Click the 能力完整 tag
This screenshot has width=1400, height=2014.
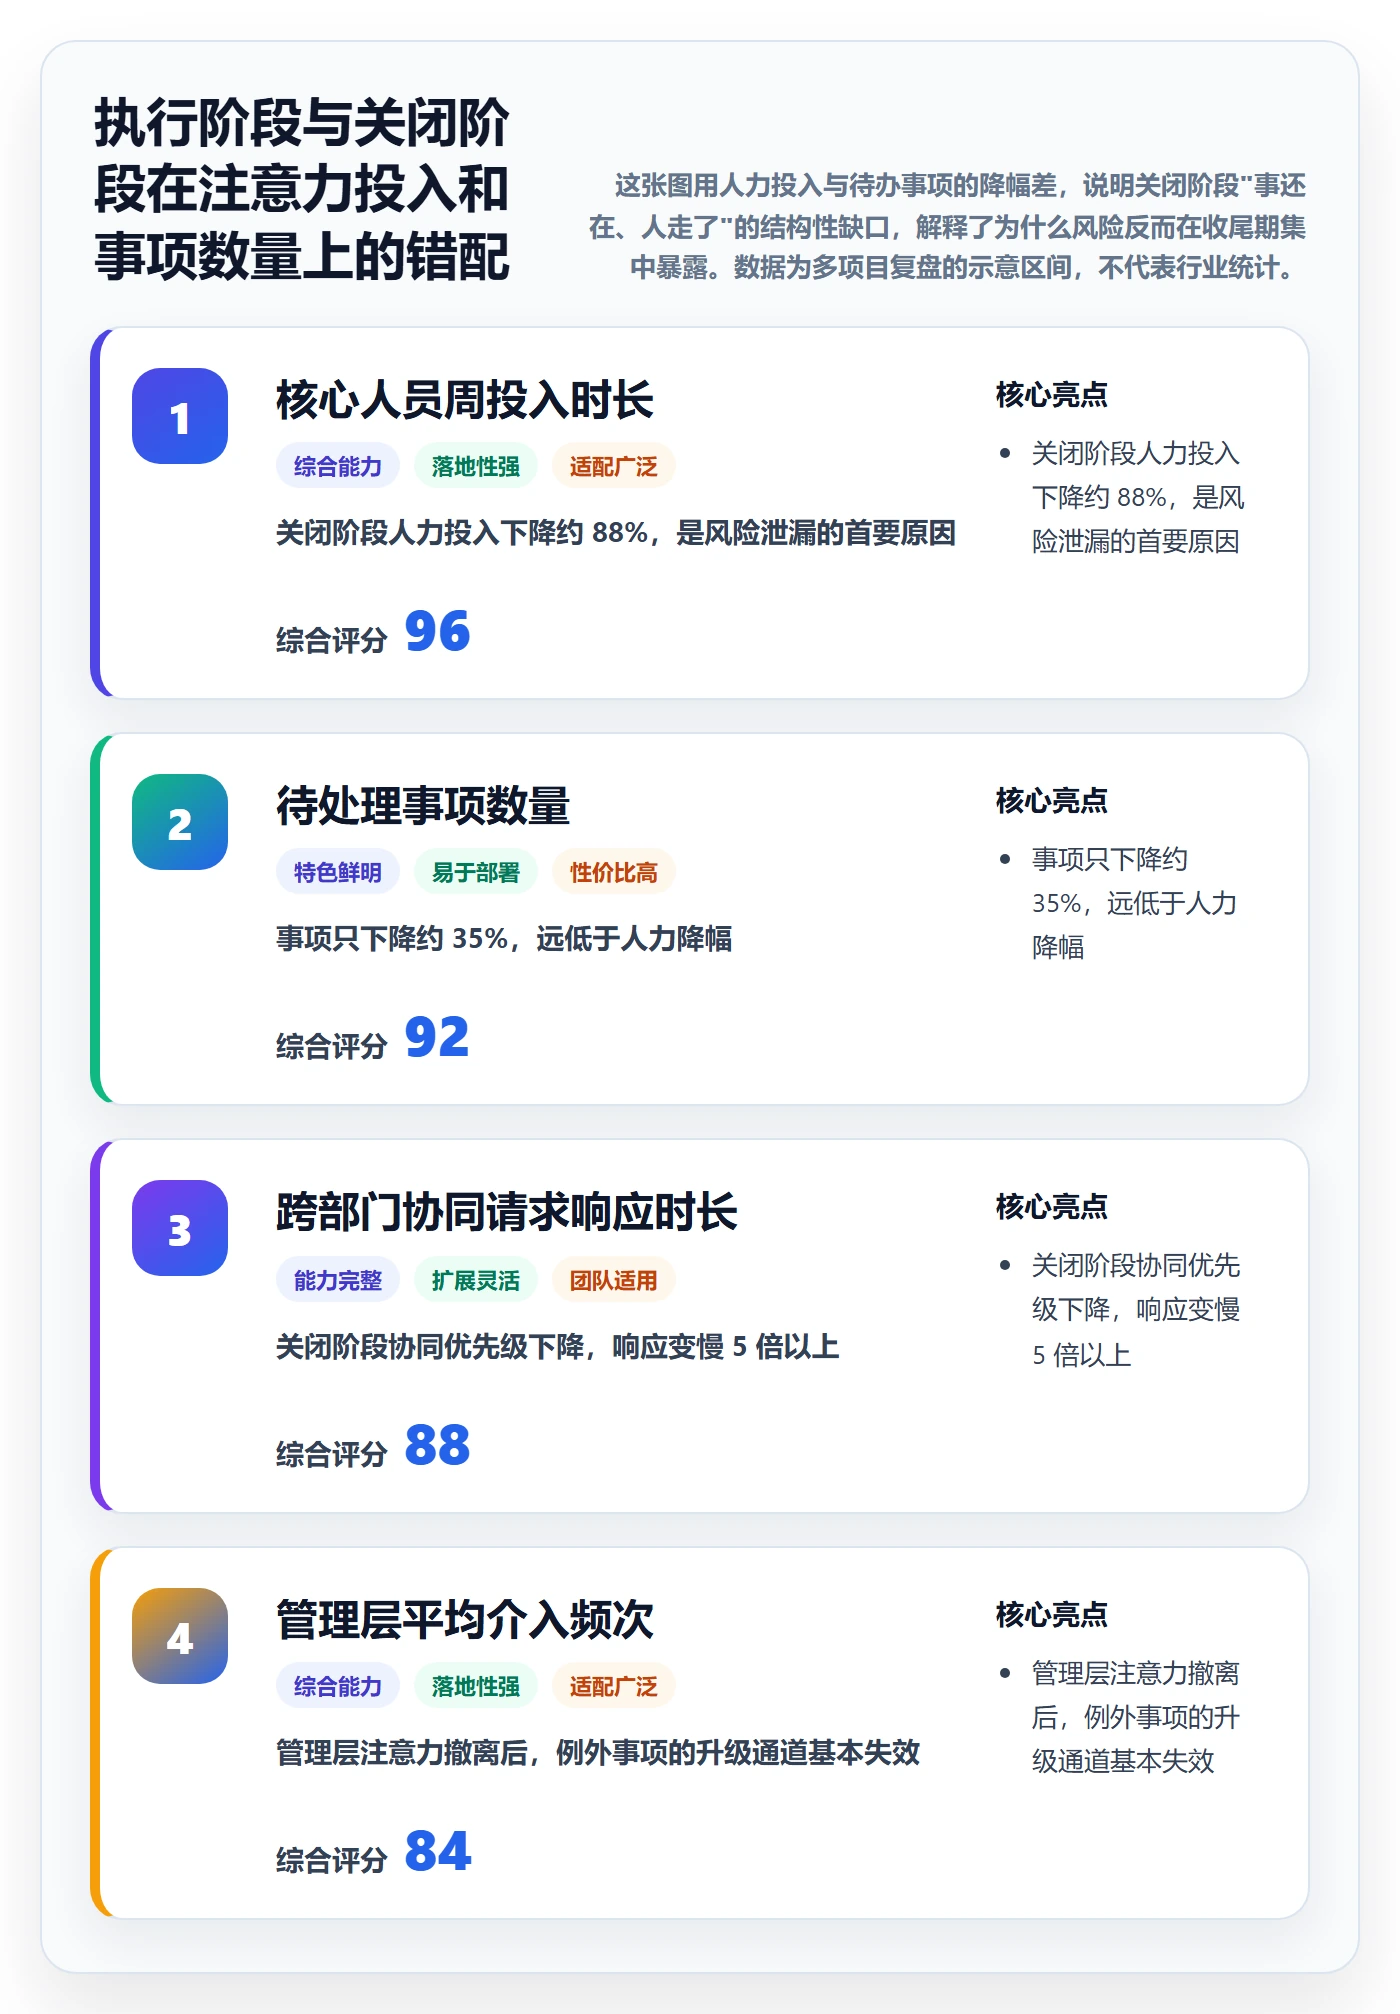tap(338, 1280)
